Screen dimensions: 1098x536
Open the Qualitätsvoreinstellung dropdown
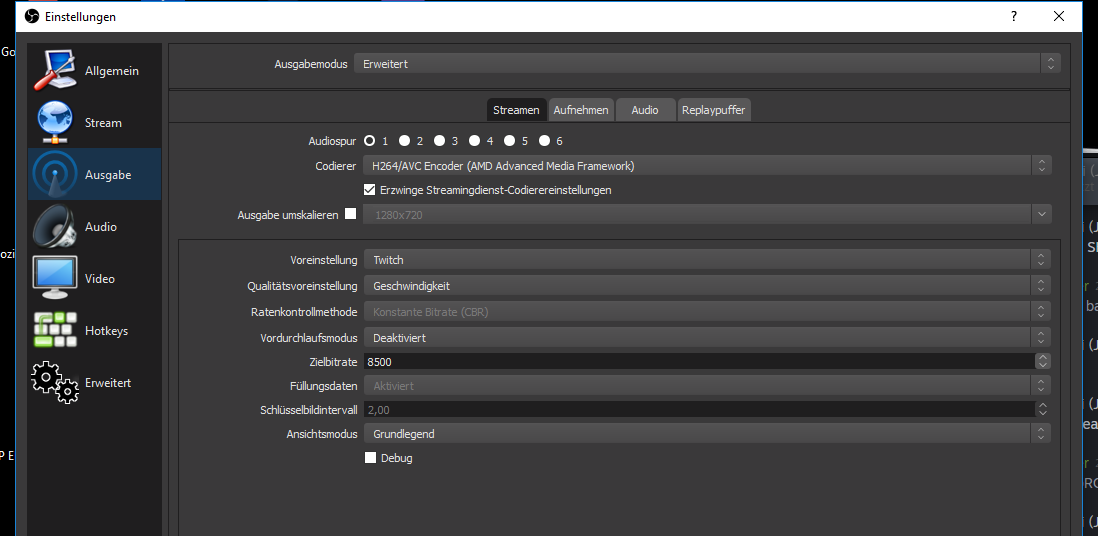(x=707, y=286)
